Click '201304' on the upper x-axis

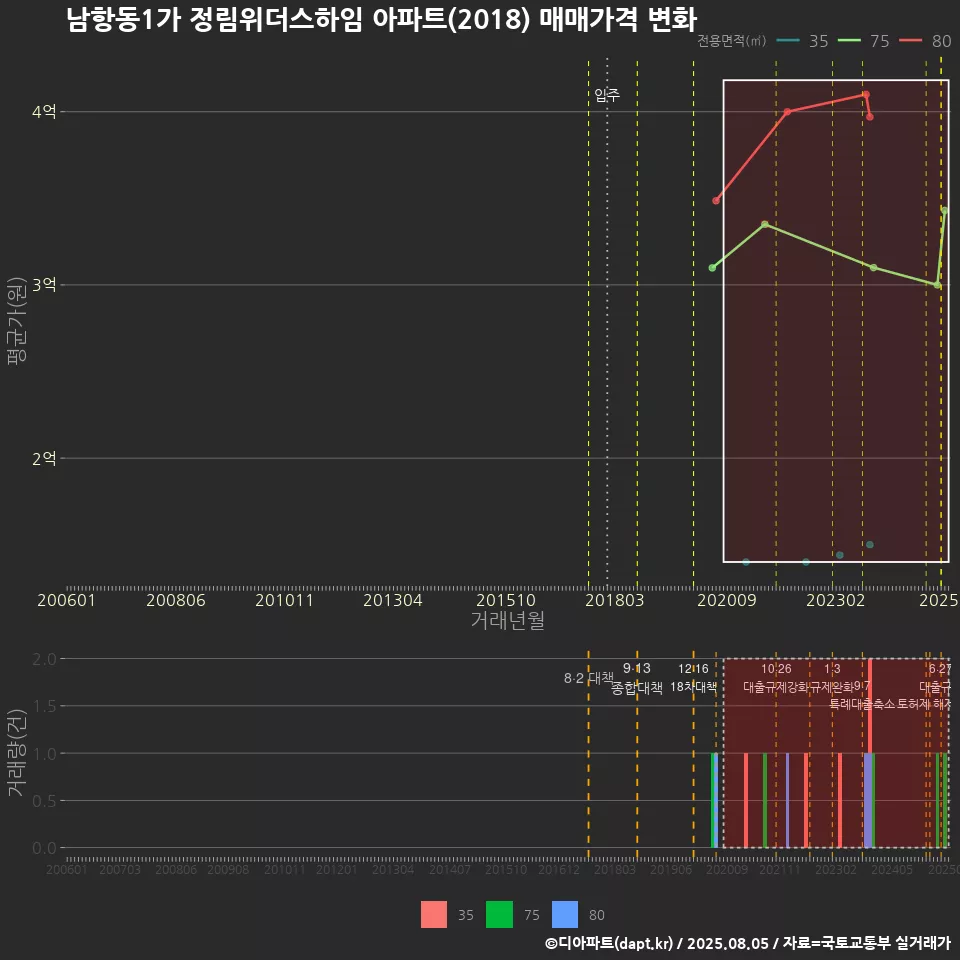pos(392,600)
